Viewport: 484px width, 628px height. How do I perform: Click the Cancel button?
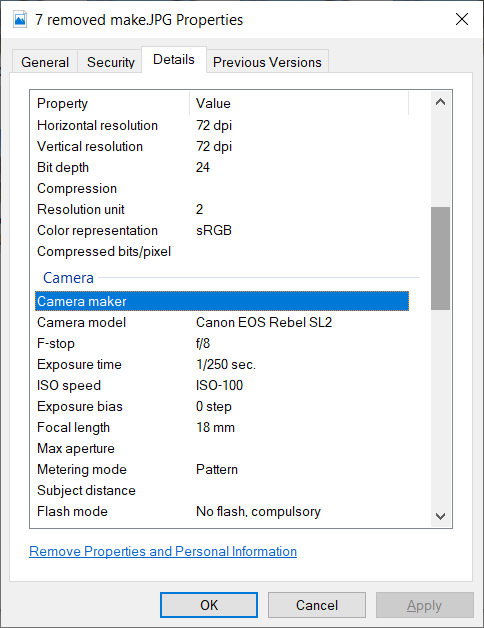click(x=317, y=605)
